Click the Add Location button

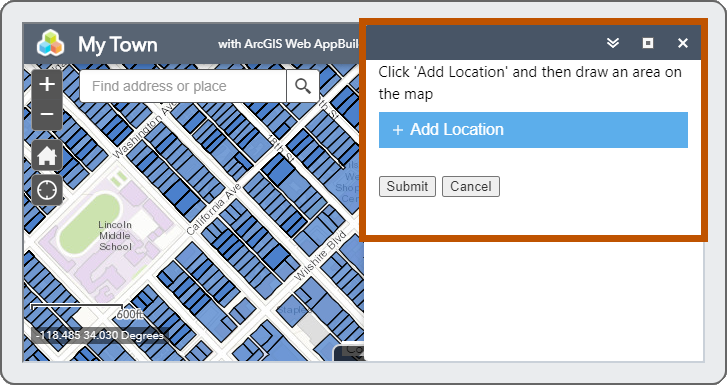533,130
